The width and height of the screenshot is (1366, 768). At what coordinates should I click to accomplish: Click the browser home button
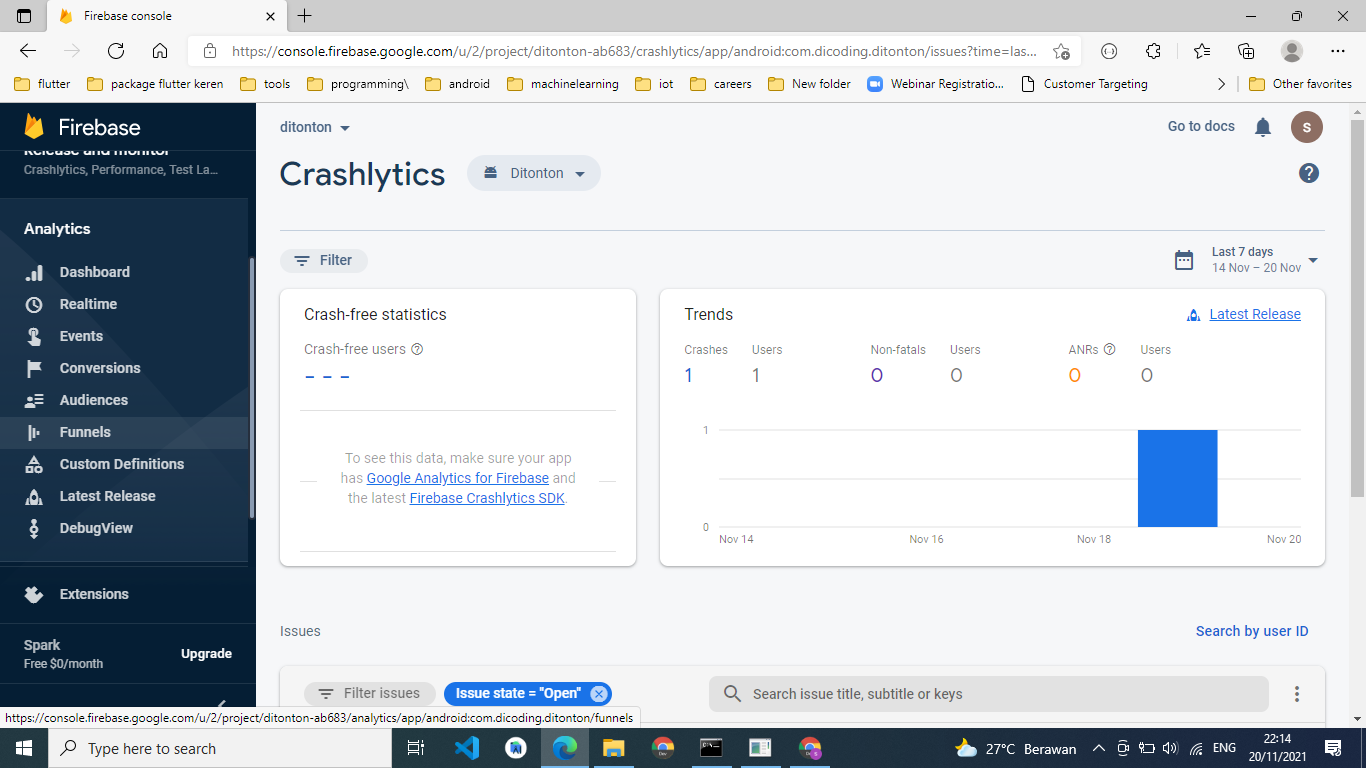tap(160, 51)
